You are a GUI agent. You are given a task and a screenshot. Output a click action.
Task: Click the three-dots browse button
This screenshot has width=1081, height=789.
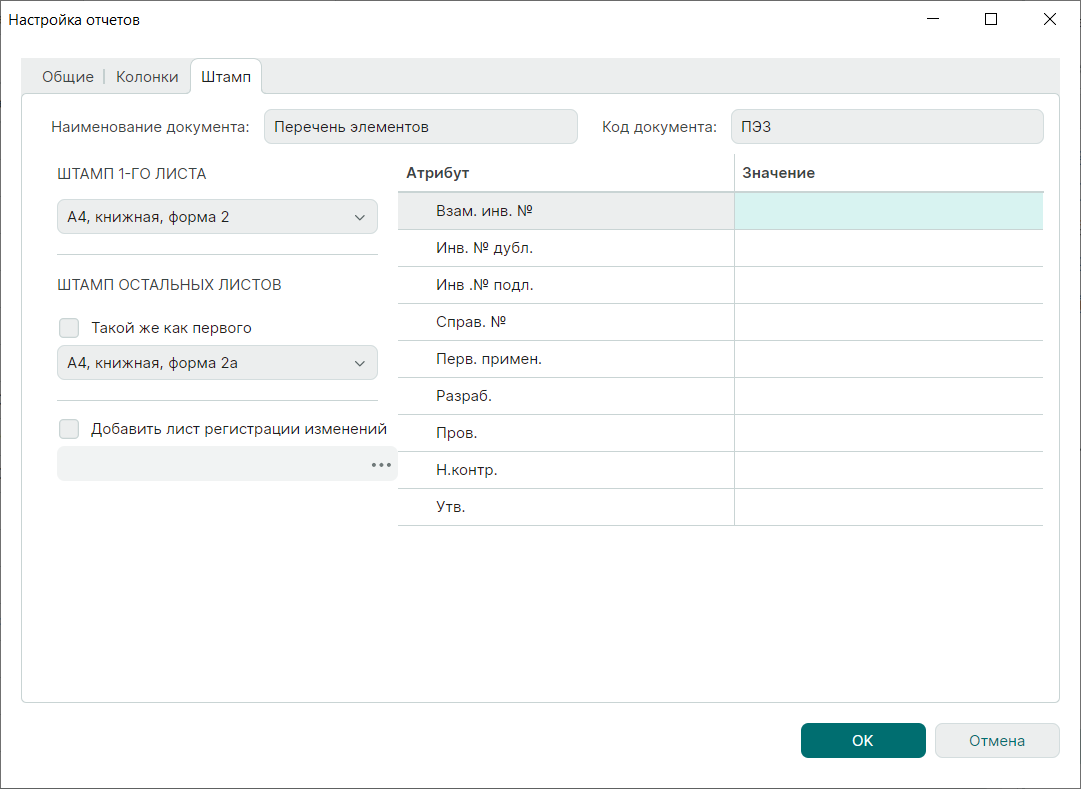[x=381, y=464]
